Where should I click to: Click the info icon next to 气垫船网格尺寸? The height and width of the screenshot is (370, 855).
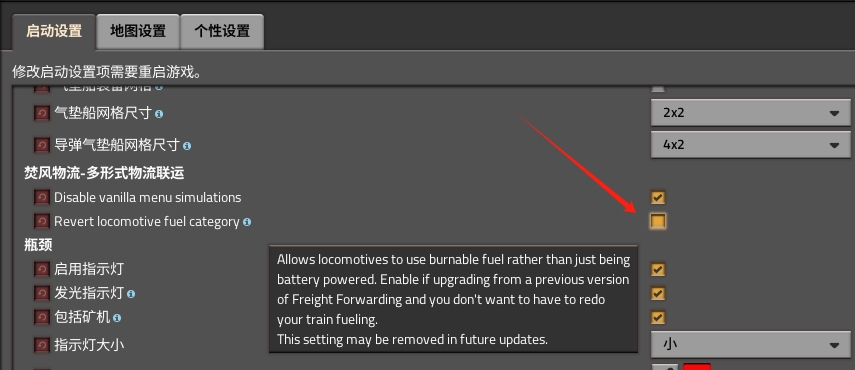pos(159,114)
